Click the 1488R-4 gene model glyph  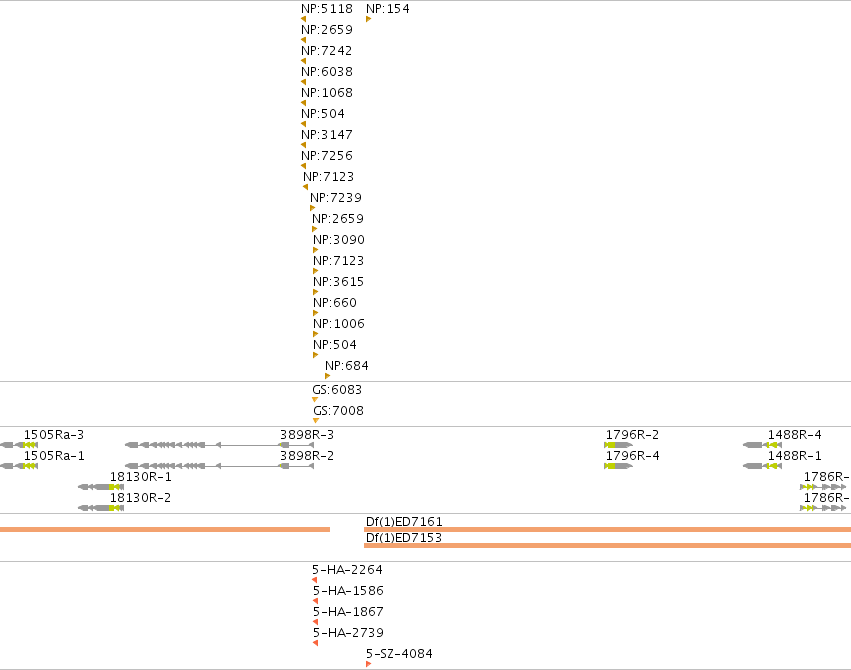coord(763,445)
